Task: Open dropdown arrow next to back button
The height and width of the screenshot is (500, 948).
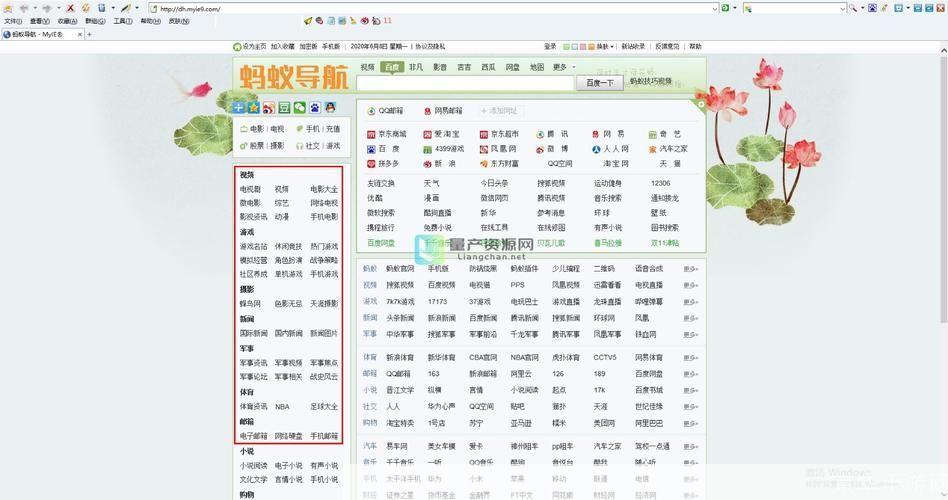Action: click(x=35, y=8)
